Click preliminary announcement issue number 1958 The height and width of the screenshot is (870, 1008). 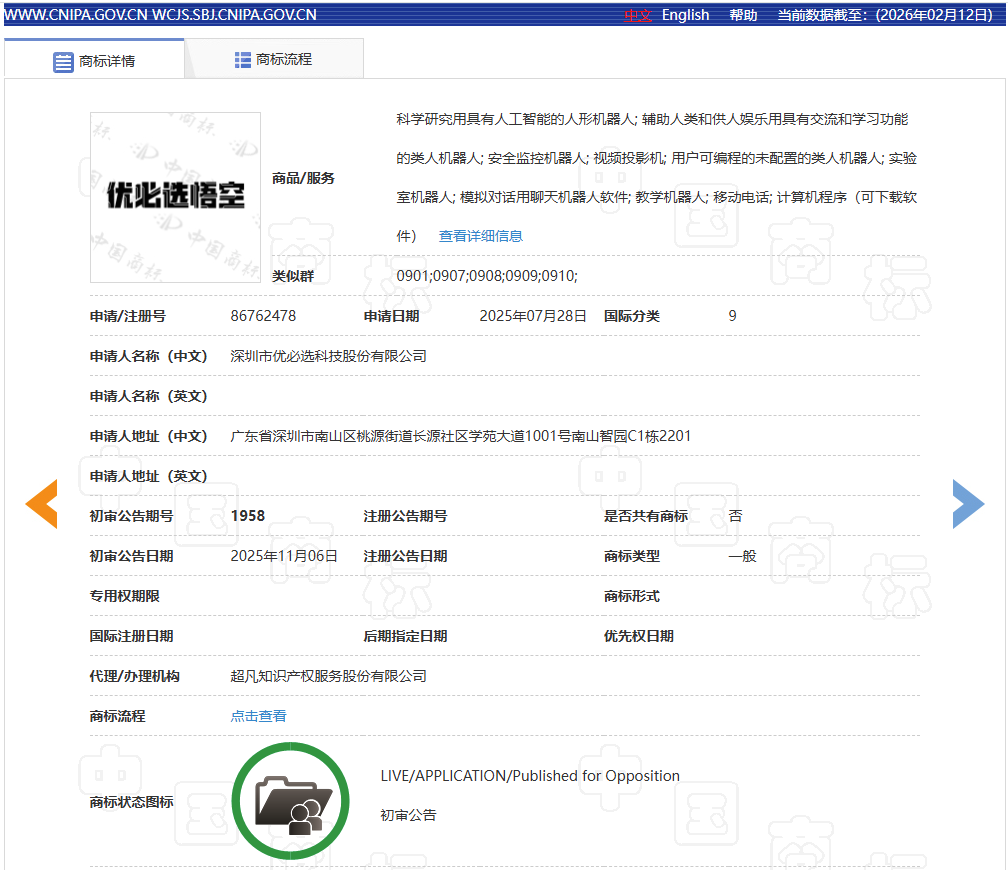click(x=247, y=516)
